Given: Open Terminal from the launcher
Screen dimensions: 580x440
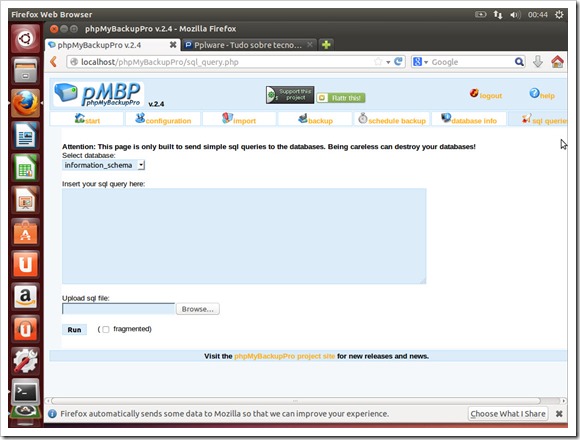Looking at the screenshot, I should point(25,392).
